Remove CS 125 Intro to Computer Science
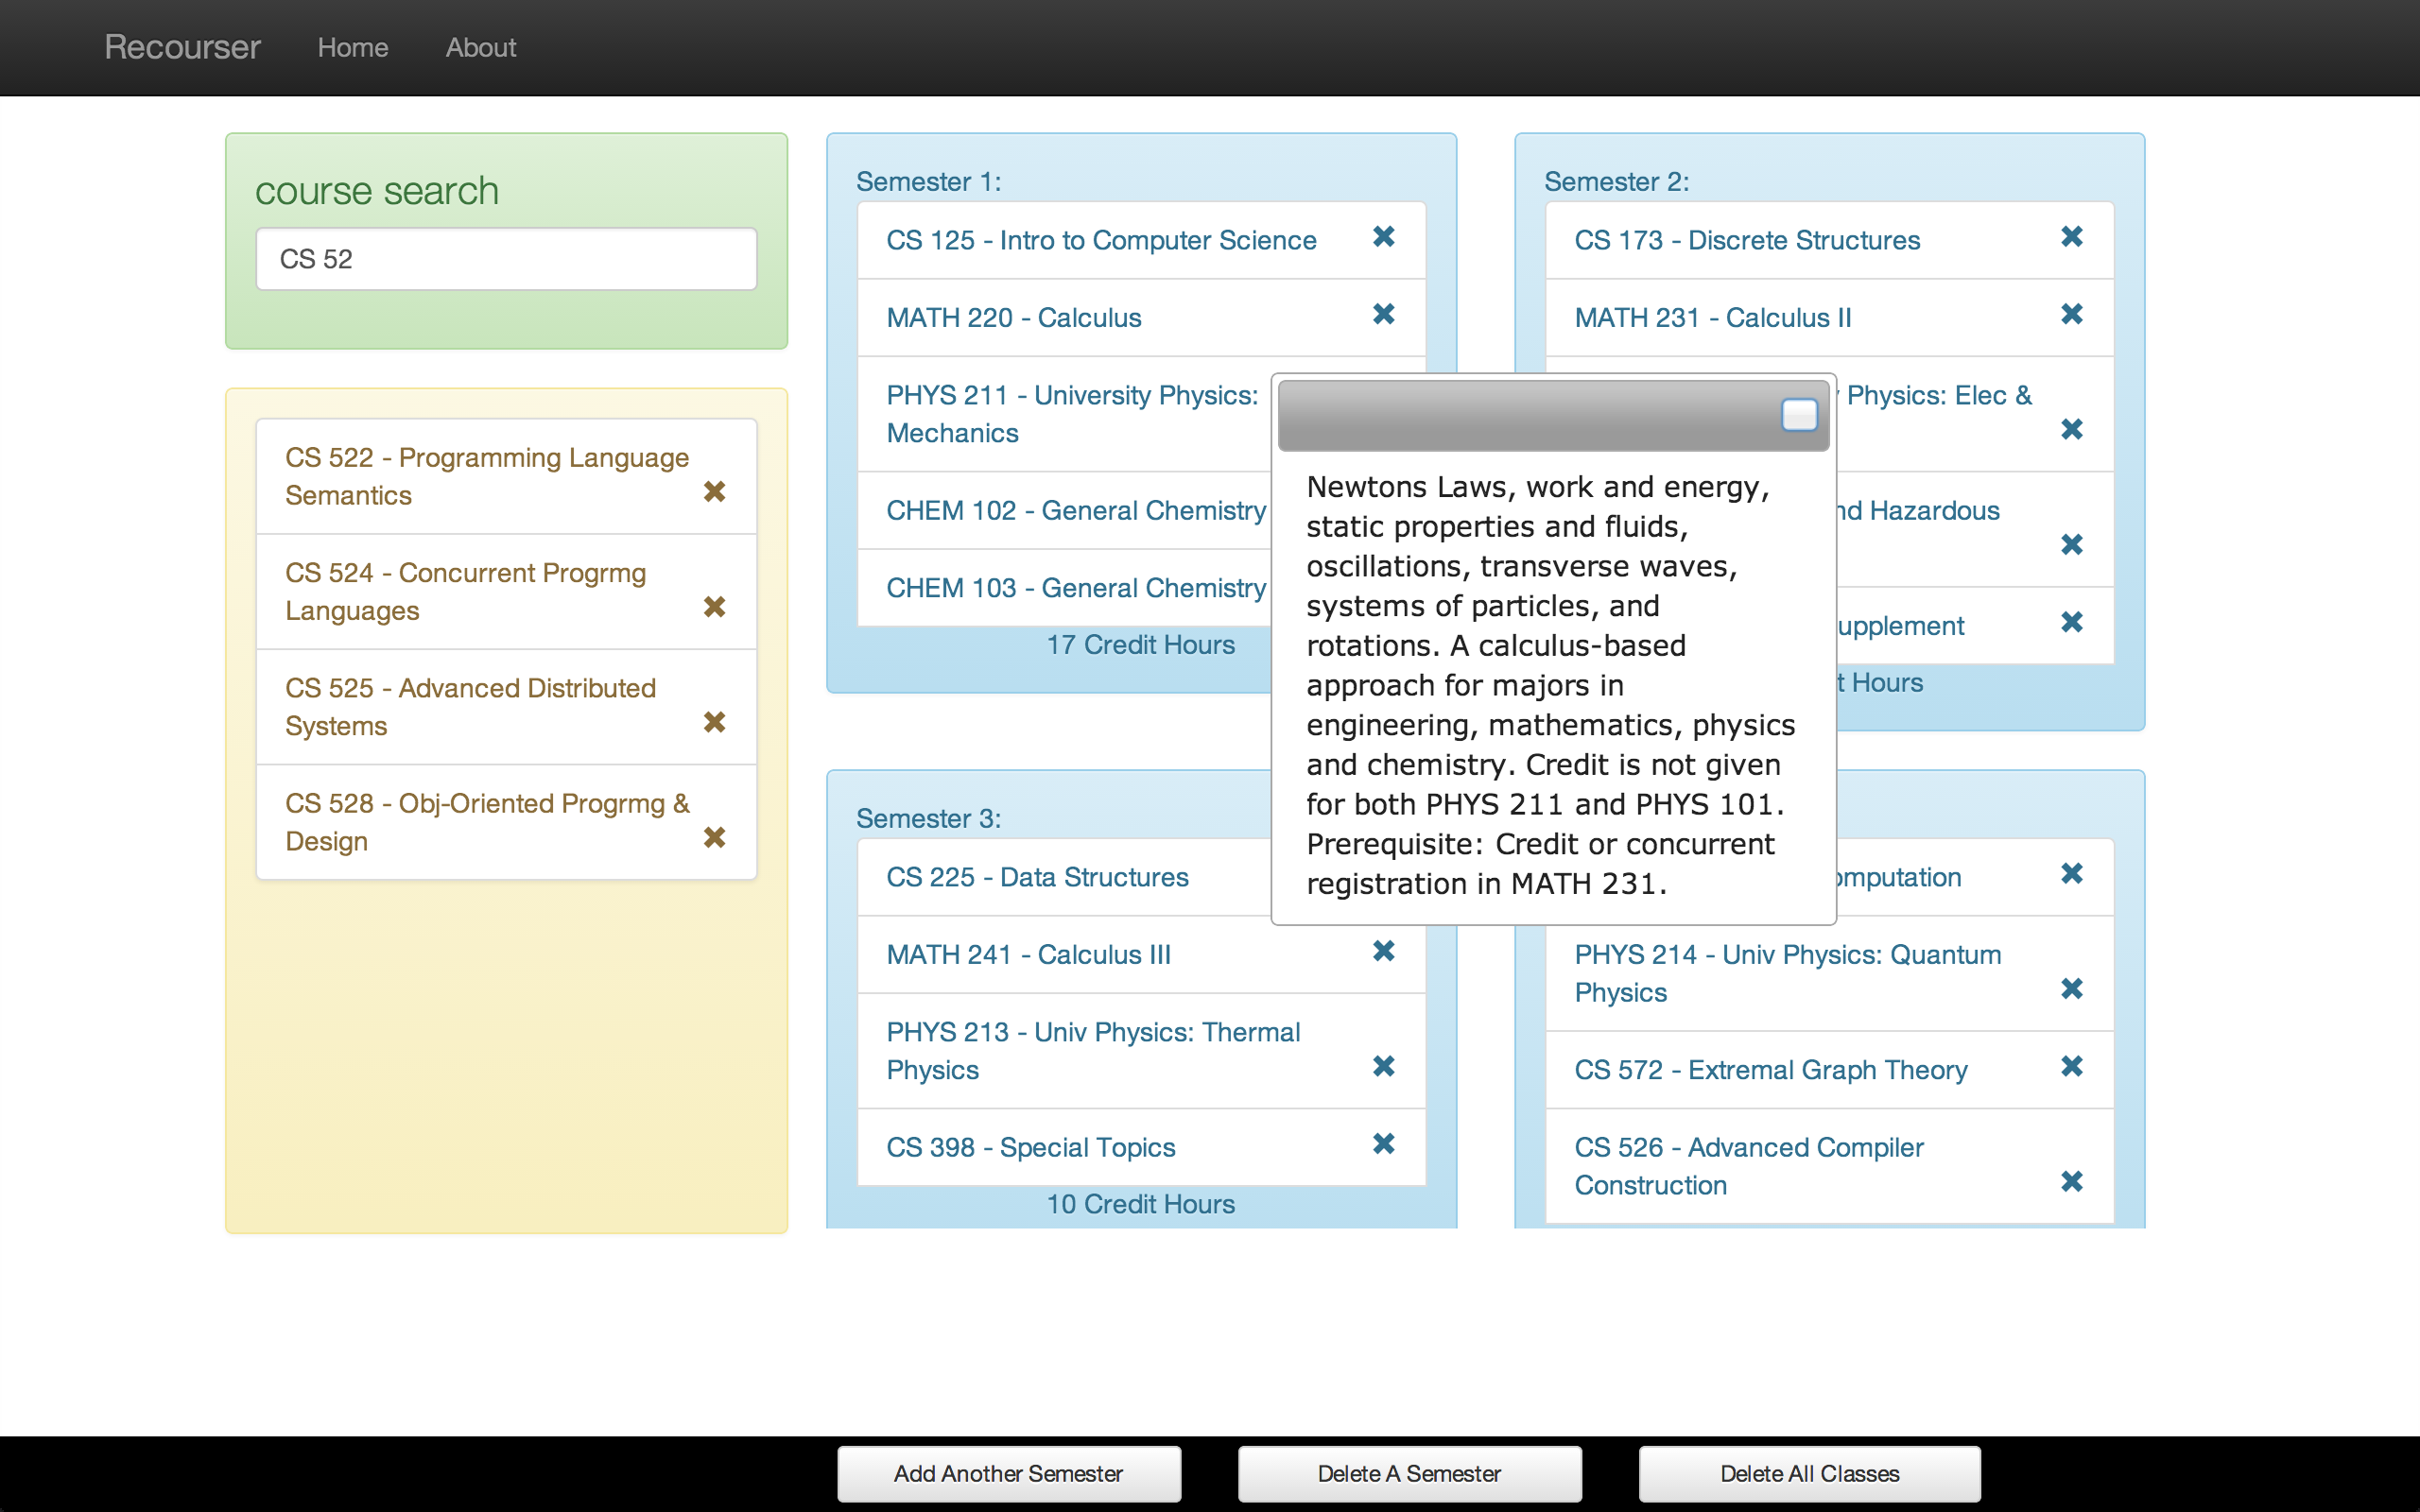This screenshot has width=2420, height=1512. (x=1383, y=237)
